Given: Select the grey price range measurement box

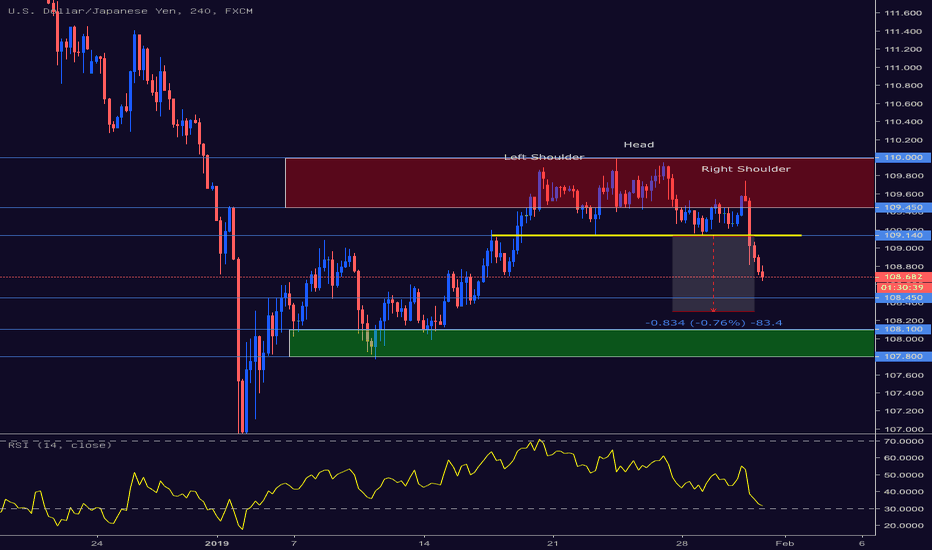Looking at the screenshot, I should [x=713, y=274].
